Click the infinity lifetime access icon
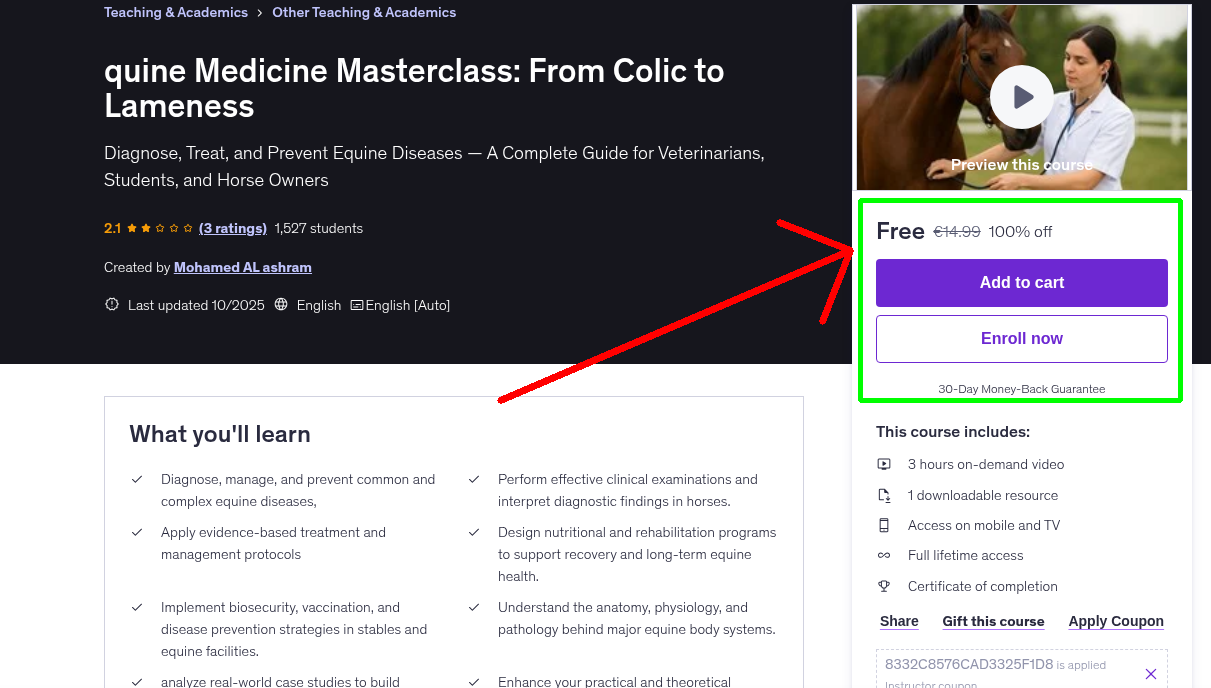Screen dimensions: 1211x688 [884, 555]
